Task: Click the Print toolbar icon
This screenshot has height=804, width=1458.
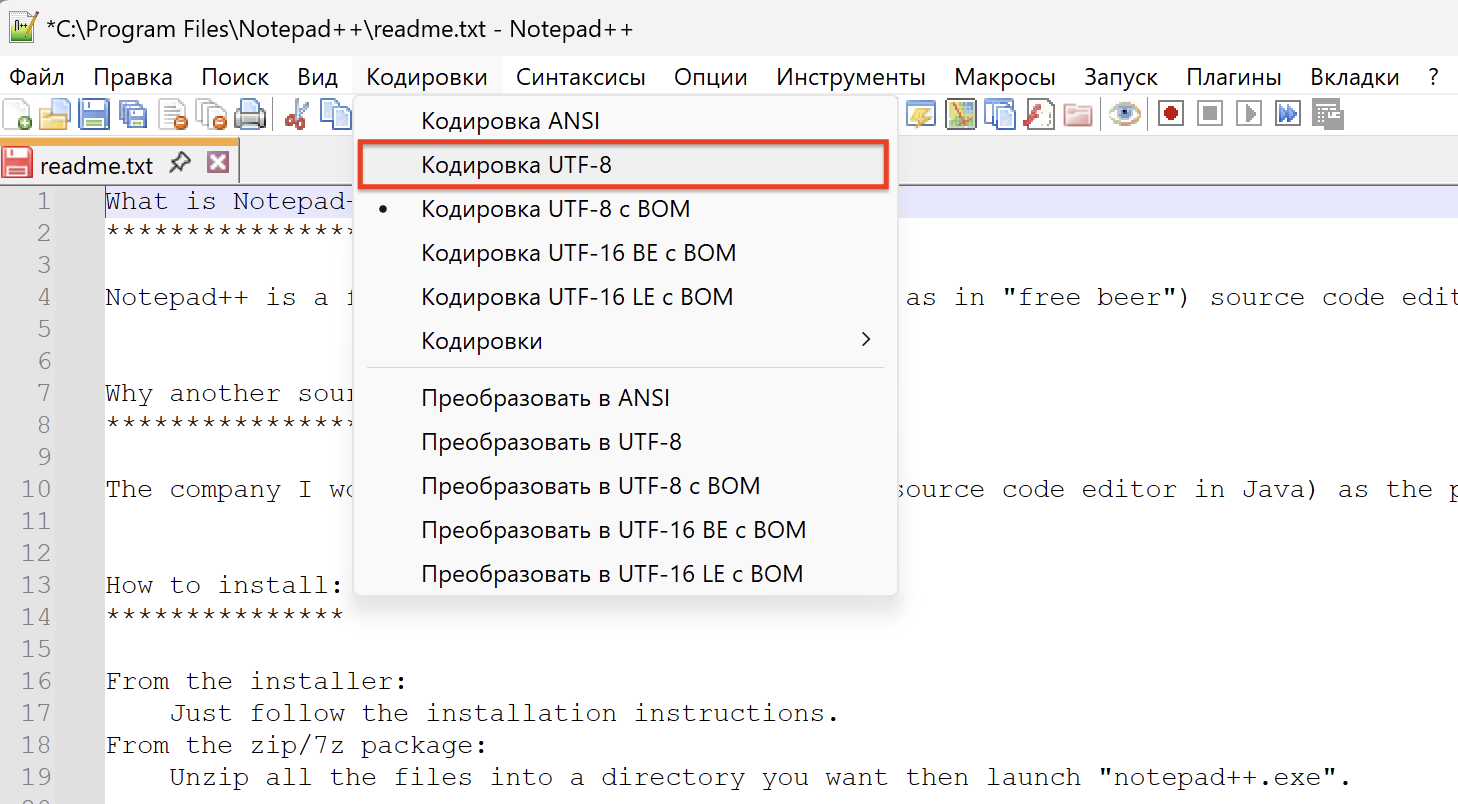Action: (x=248, y=115)
